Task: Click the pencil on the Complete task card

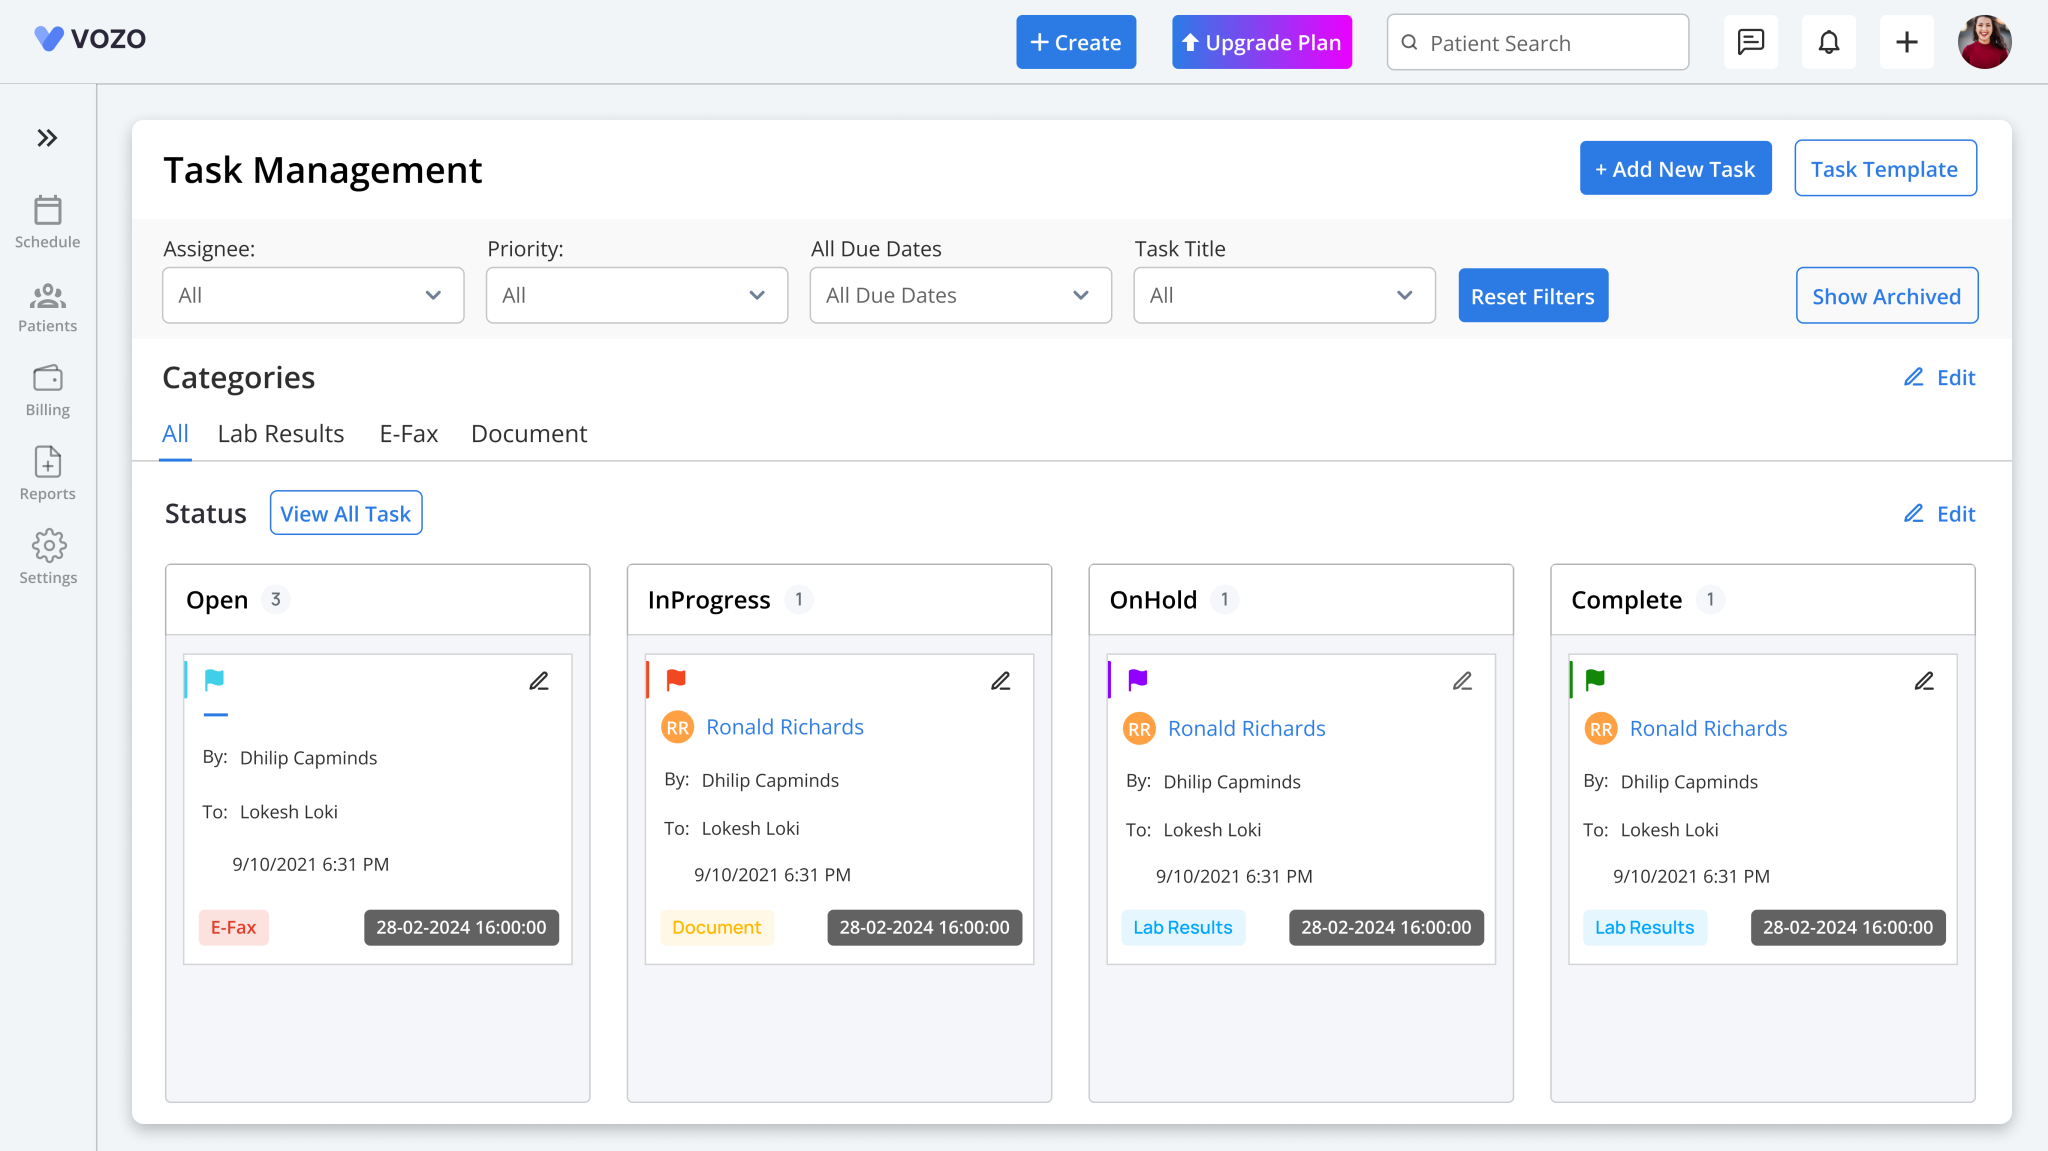Action: [1923, 681]
